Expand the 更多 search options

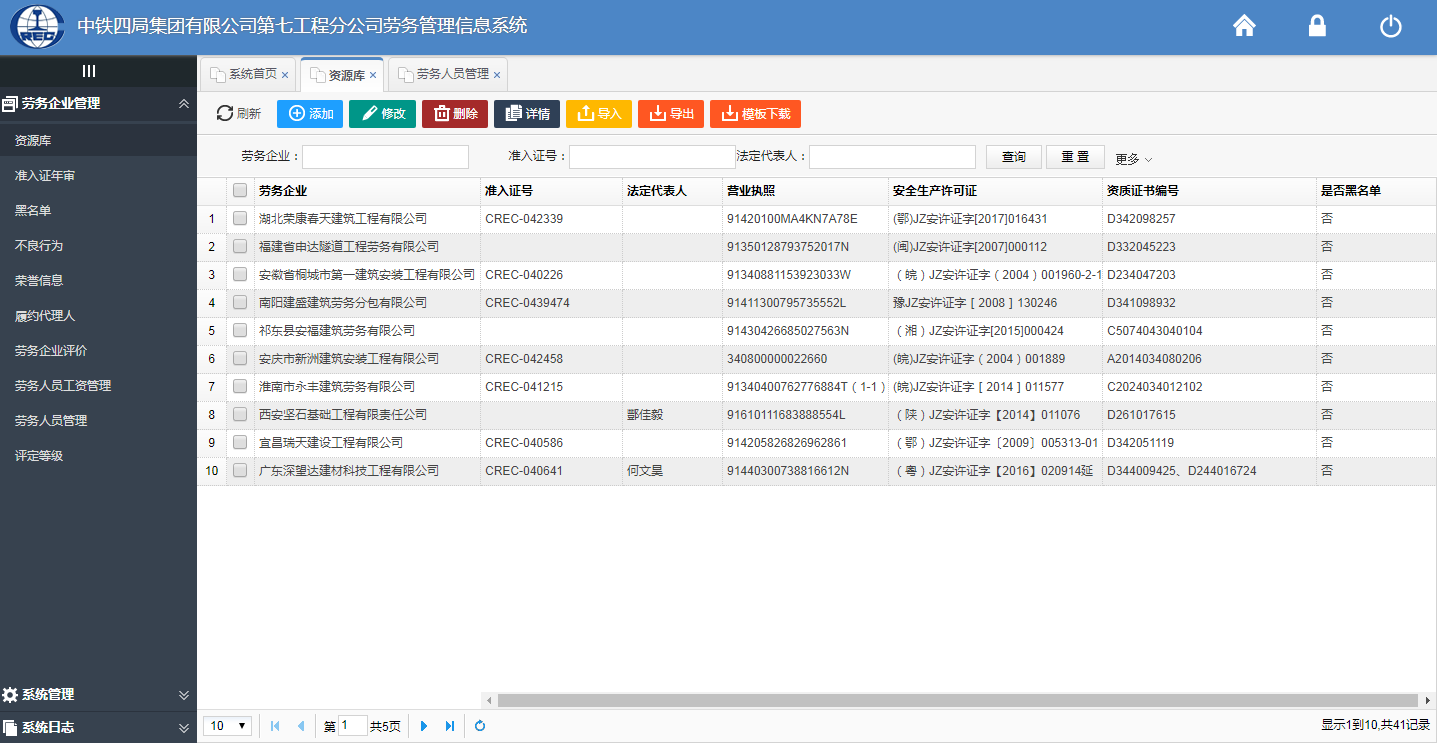(1134, 159)
